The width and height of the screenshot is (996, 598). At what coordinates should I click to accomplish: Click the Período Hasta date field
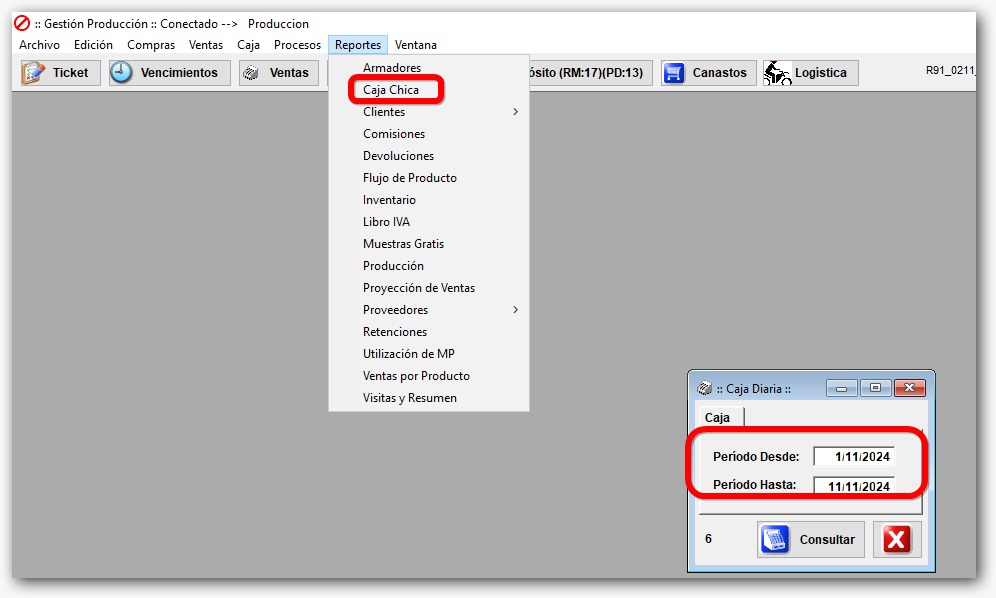[853, 487]
